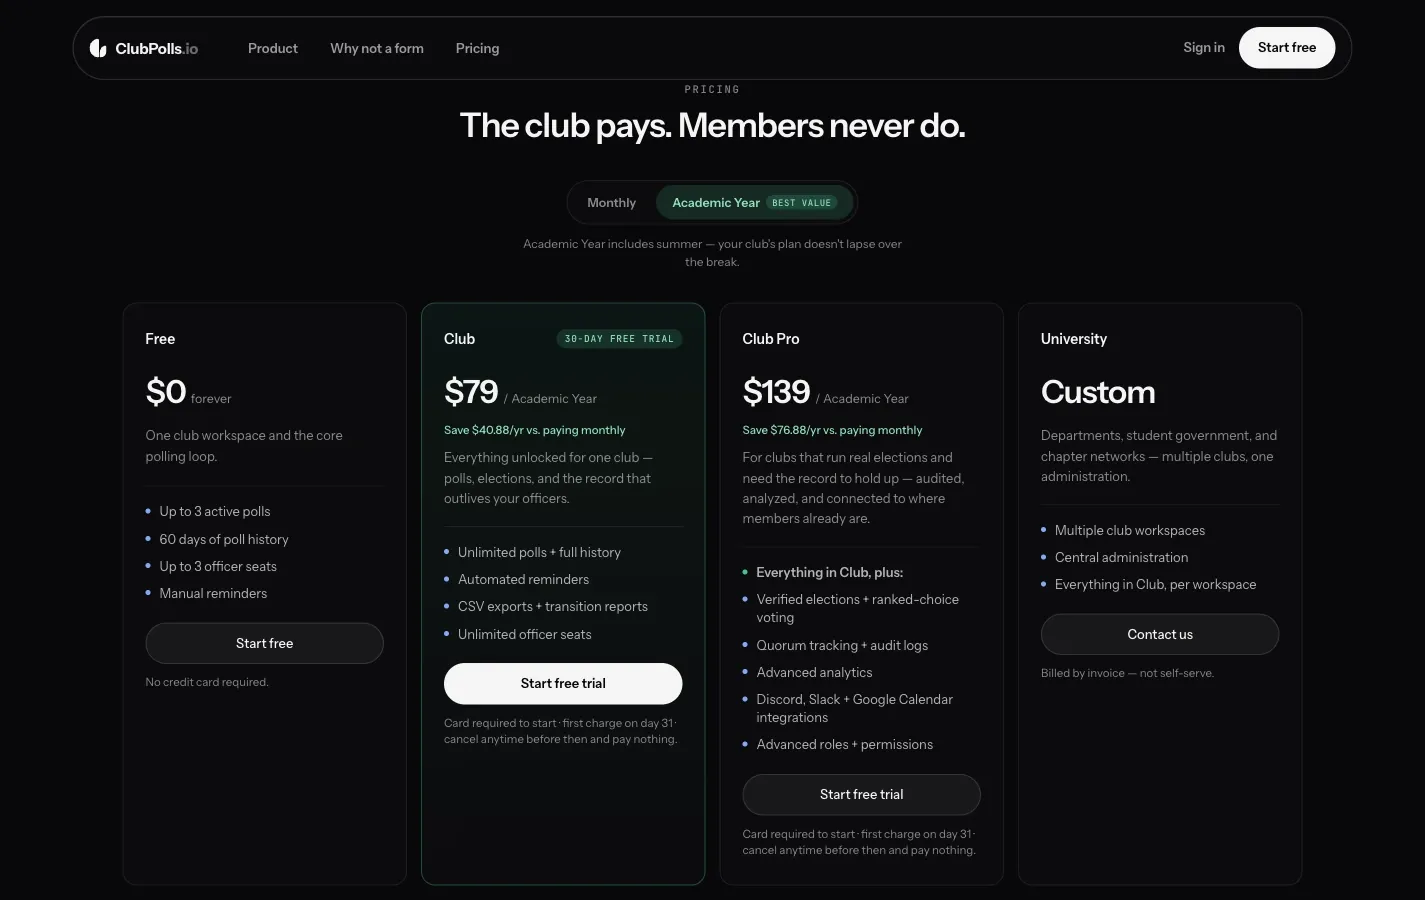The width and height of the screenshot is (1425, 900).
Task: Click 'Up to 3 active polls' feature
Action: click(x=215, y=511)
